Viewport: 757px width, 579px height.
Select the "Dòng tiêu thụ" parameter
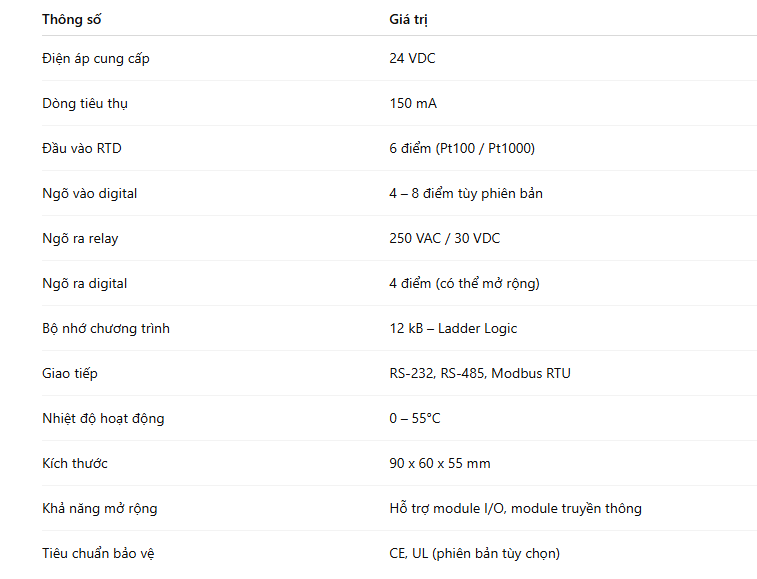85,103
